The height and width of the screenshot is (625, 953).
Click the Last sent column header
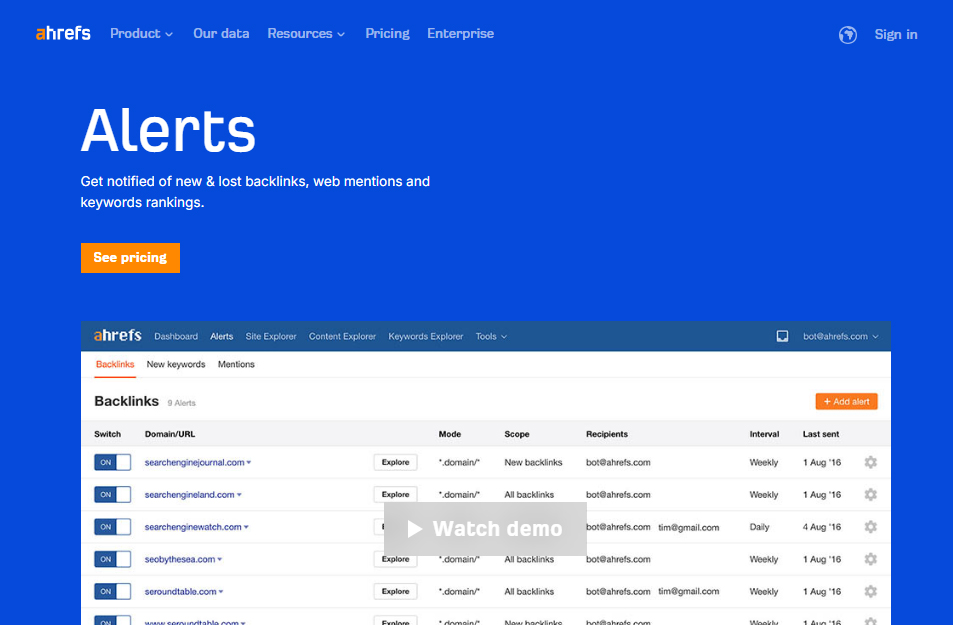(x=821, y=434)
